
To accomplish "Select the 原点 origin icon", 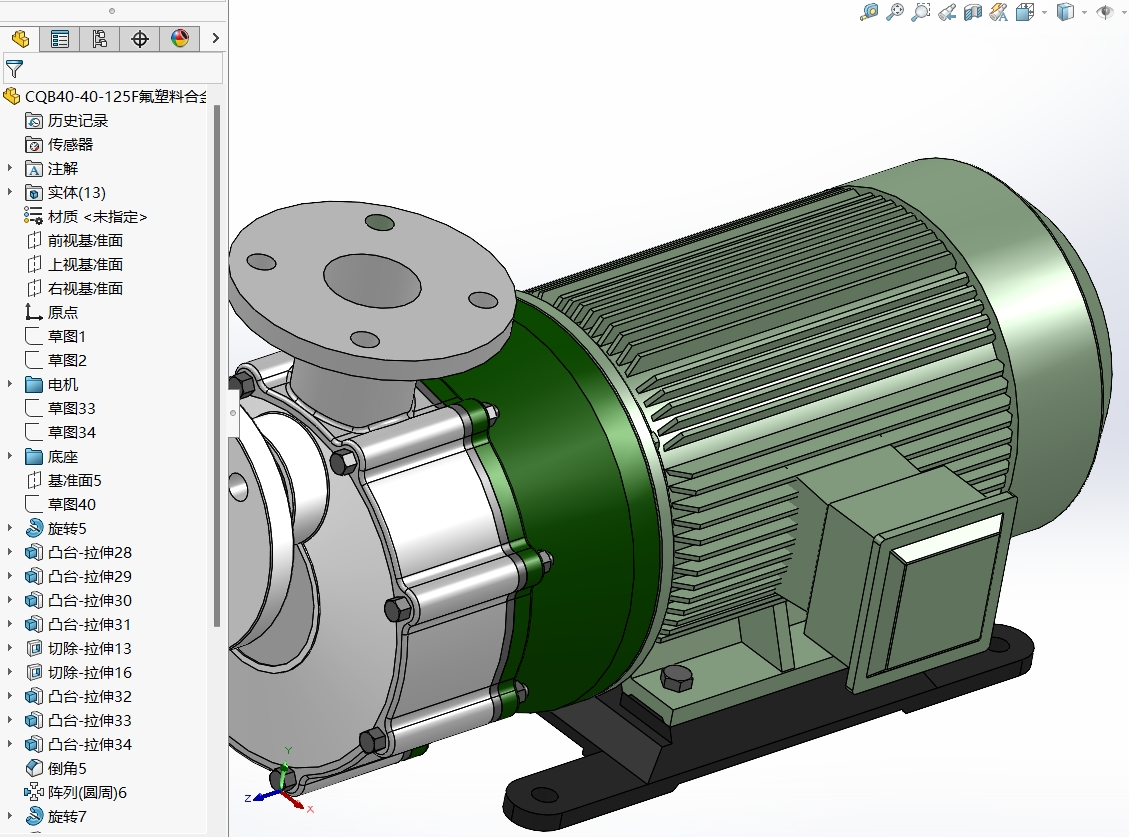I will point(33,312).
